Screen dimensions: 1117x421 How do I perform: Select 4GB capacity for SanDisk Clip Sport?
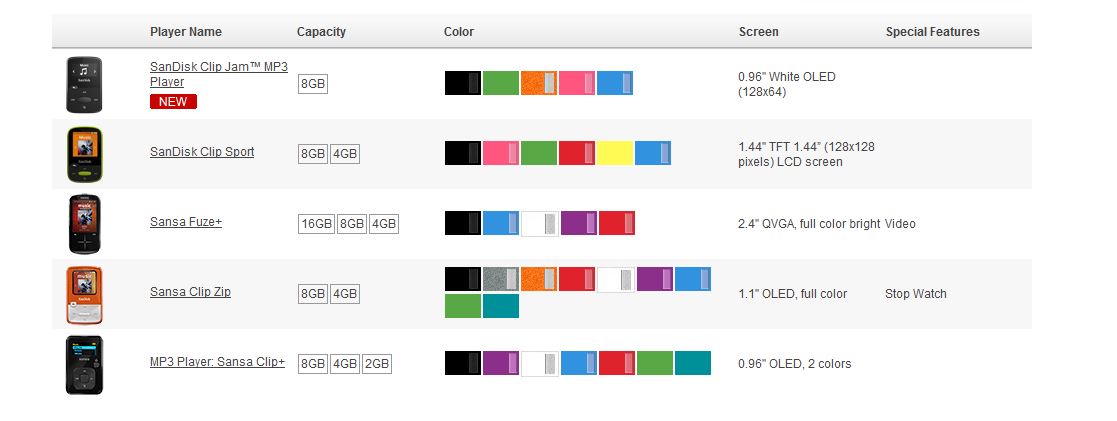pyautogui.click(x=345, y=154)
